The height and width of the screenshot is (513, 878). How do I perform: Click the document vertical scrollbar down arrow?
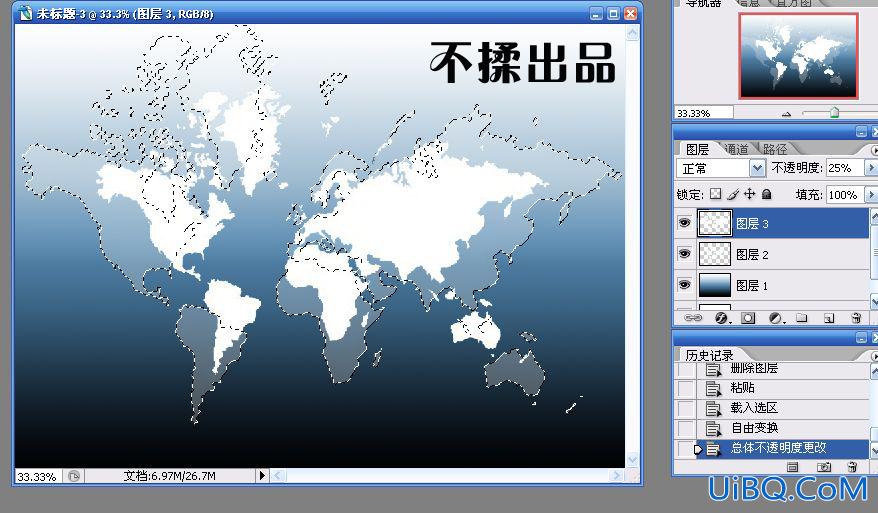click(632, 460)
